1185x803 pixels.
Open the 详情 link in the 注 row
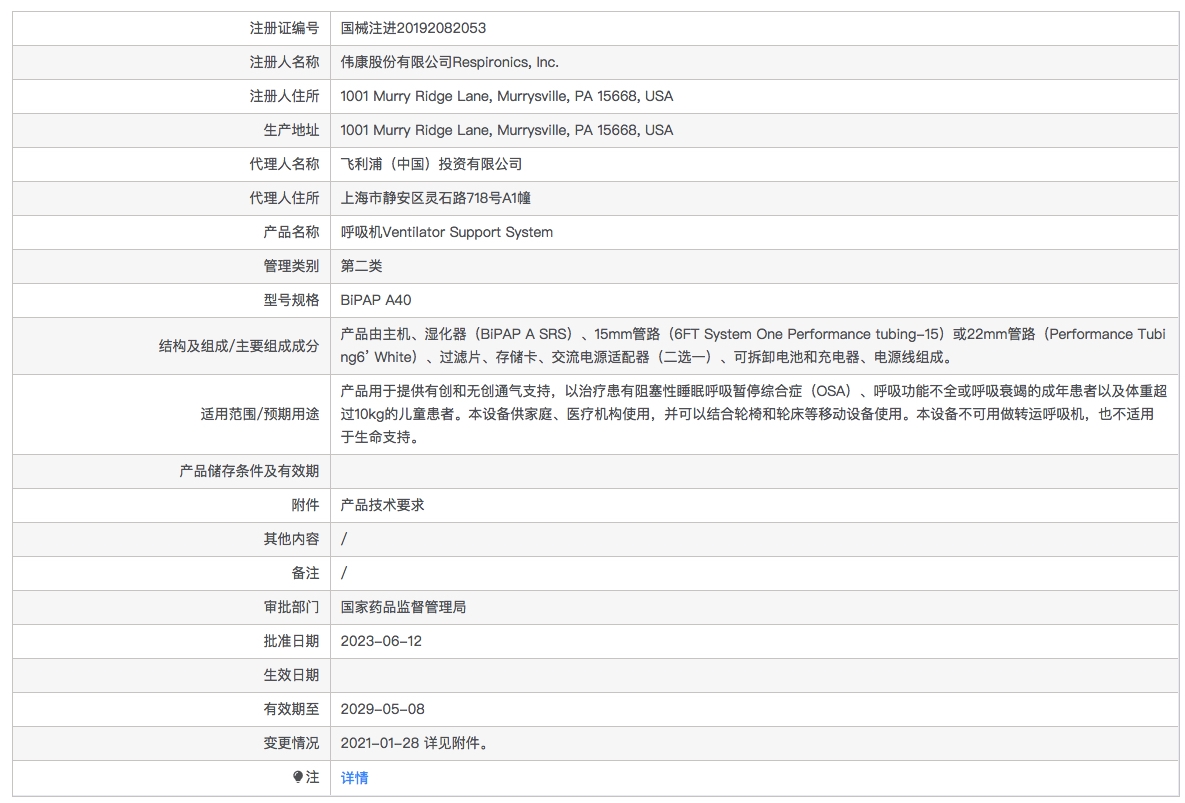coord(354,777)
